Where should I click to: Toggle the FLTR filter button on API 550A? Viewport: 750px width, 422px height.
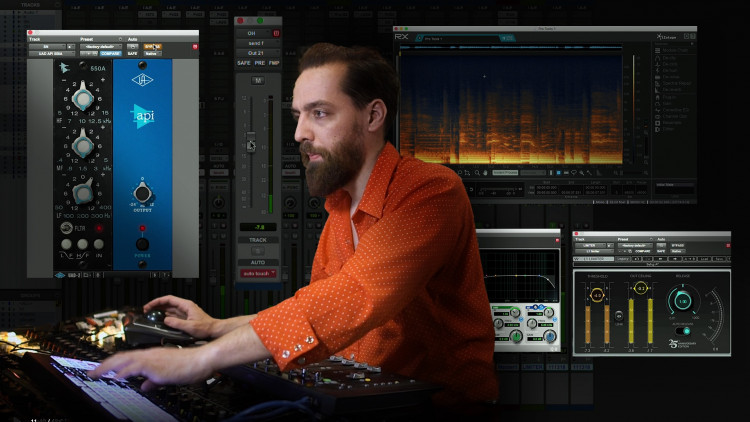click(x=66, y=228)
